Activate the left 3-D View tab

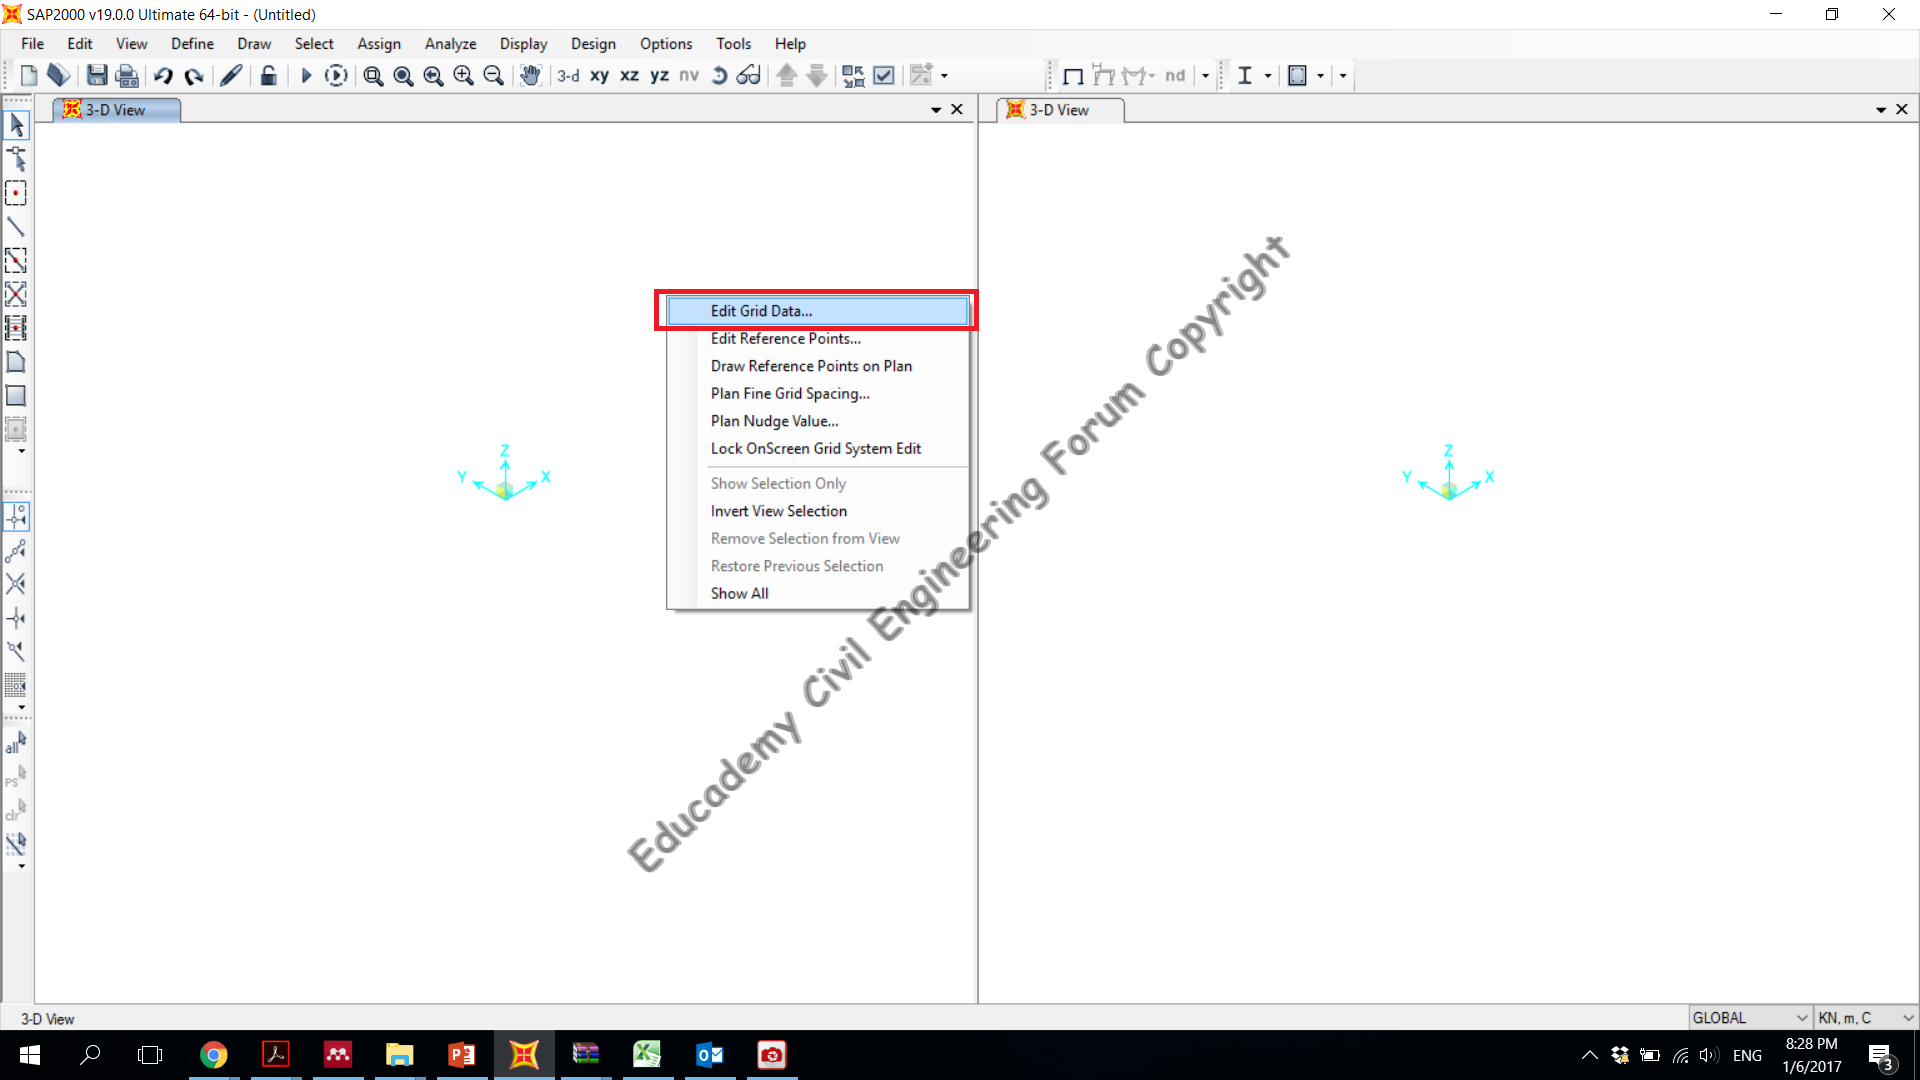(116, 110)
